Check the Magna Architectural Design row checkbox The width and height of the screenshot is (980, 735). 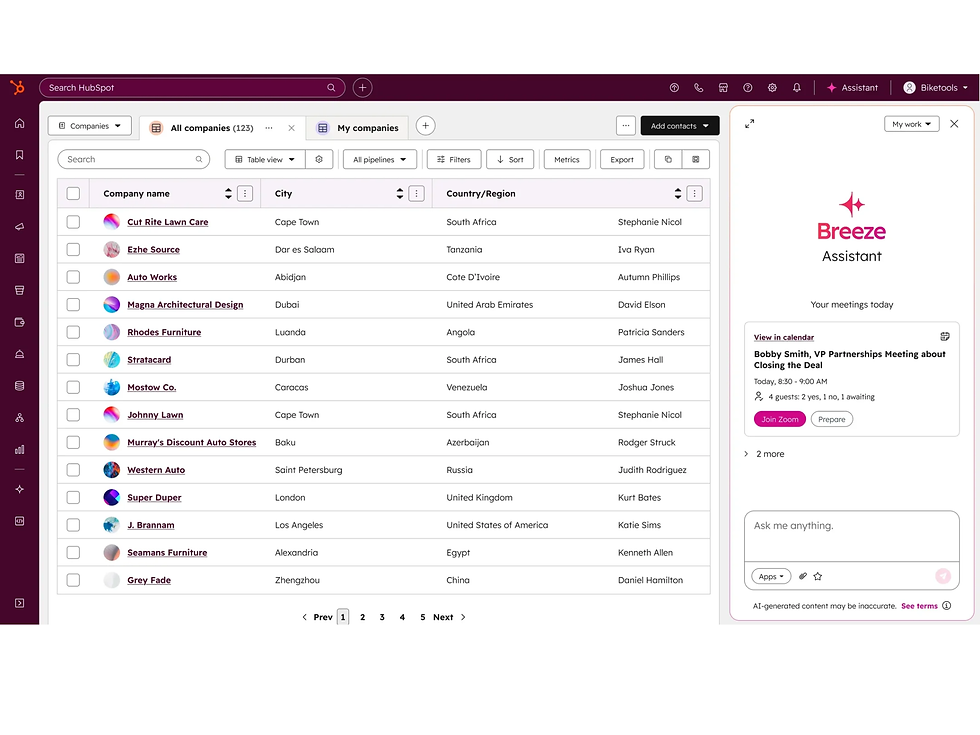point(73,304)
